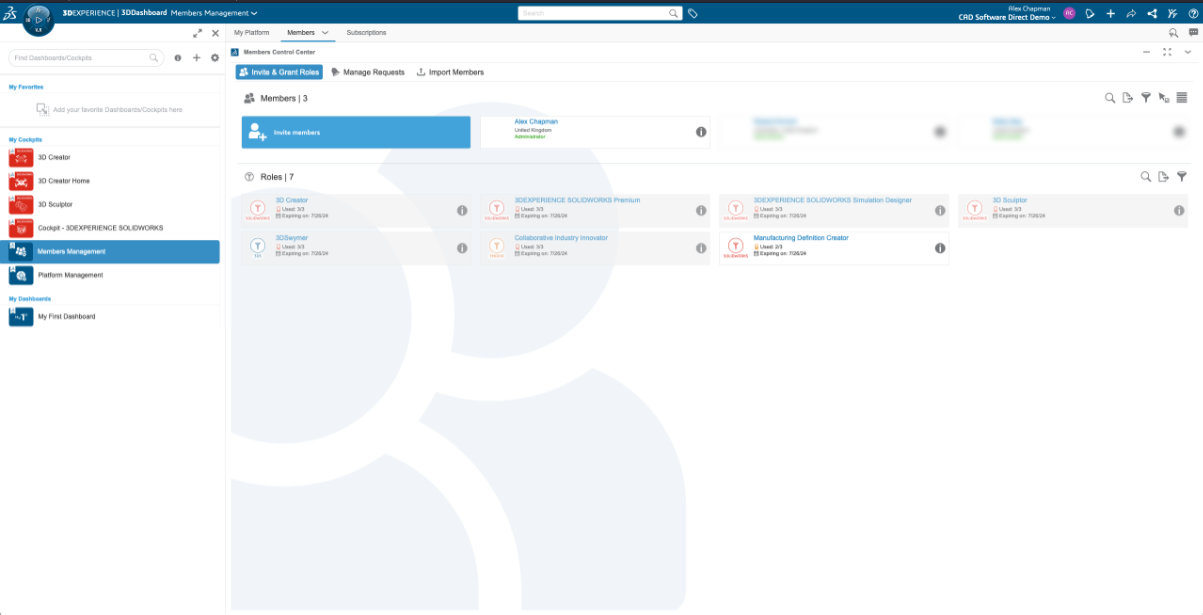Open the 3D Creator role link
This screenshot has width=1203, height=615.
click(x=292, y=200)
